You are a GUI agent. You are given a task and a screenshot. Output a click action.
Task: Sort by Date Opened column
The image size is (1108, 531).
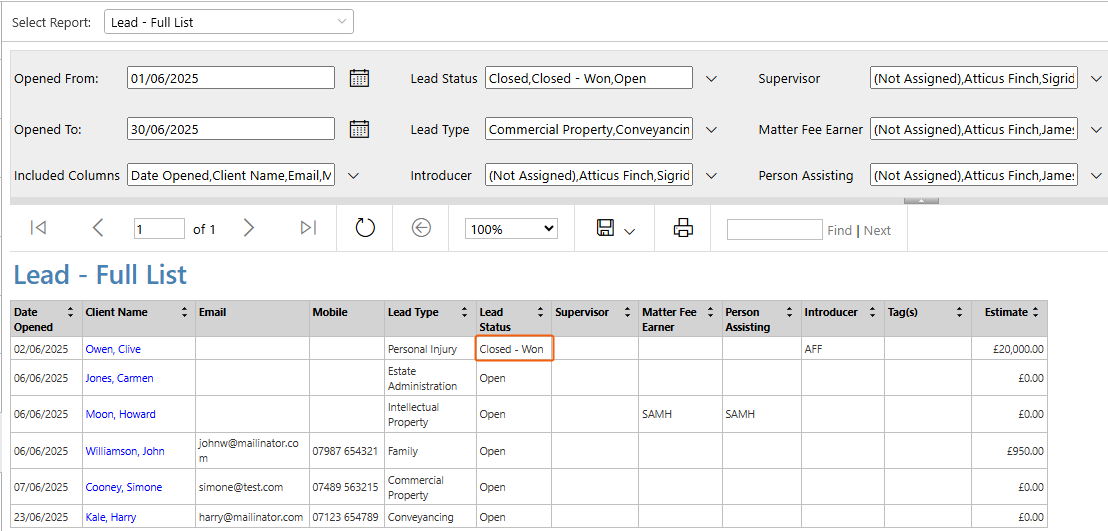[x=70, y=312]
